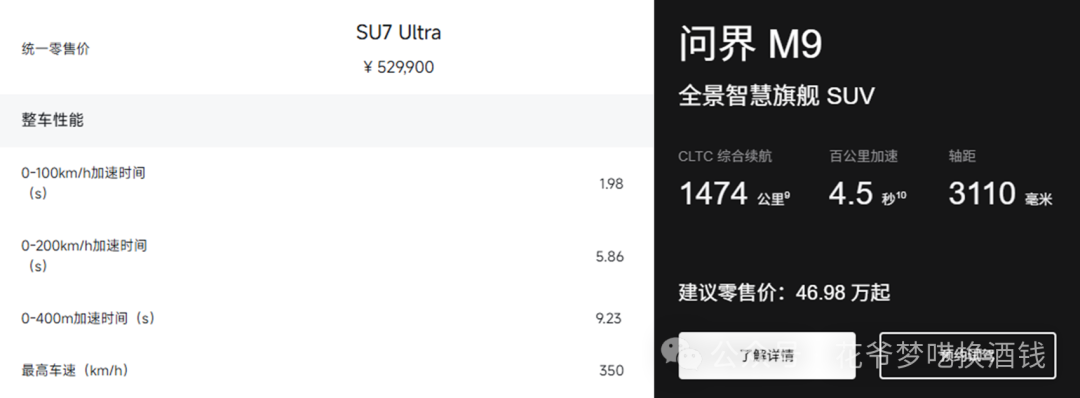Click the outlined 预约试驾 button
Screen dimensions: 1080x398
pyautogui.click(x=967, y=356)
